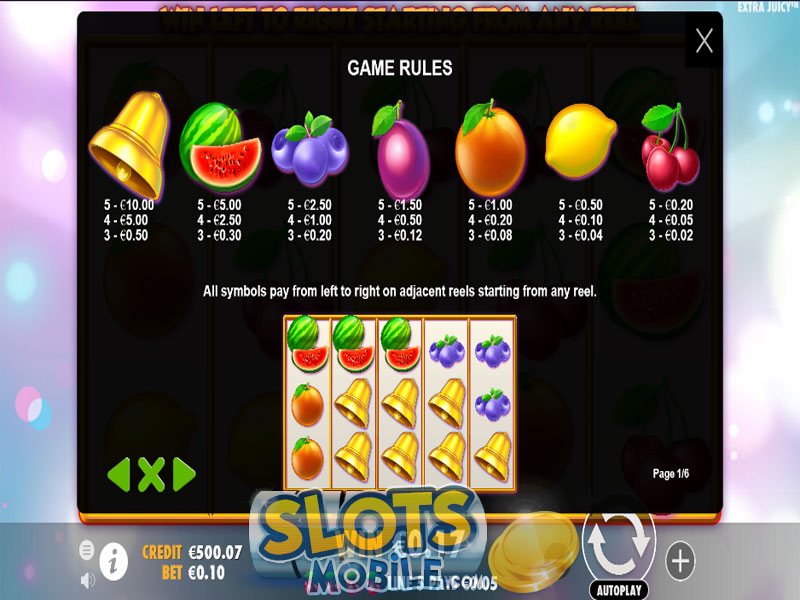Select the orange paytable symbol
Screen dimensions: 800x600
[490, 147]
